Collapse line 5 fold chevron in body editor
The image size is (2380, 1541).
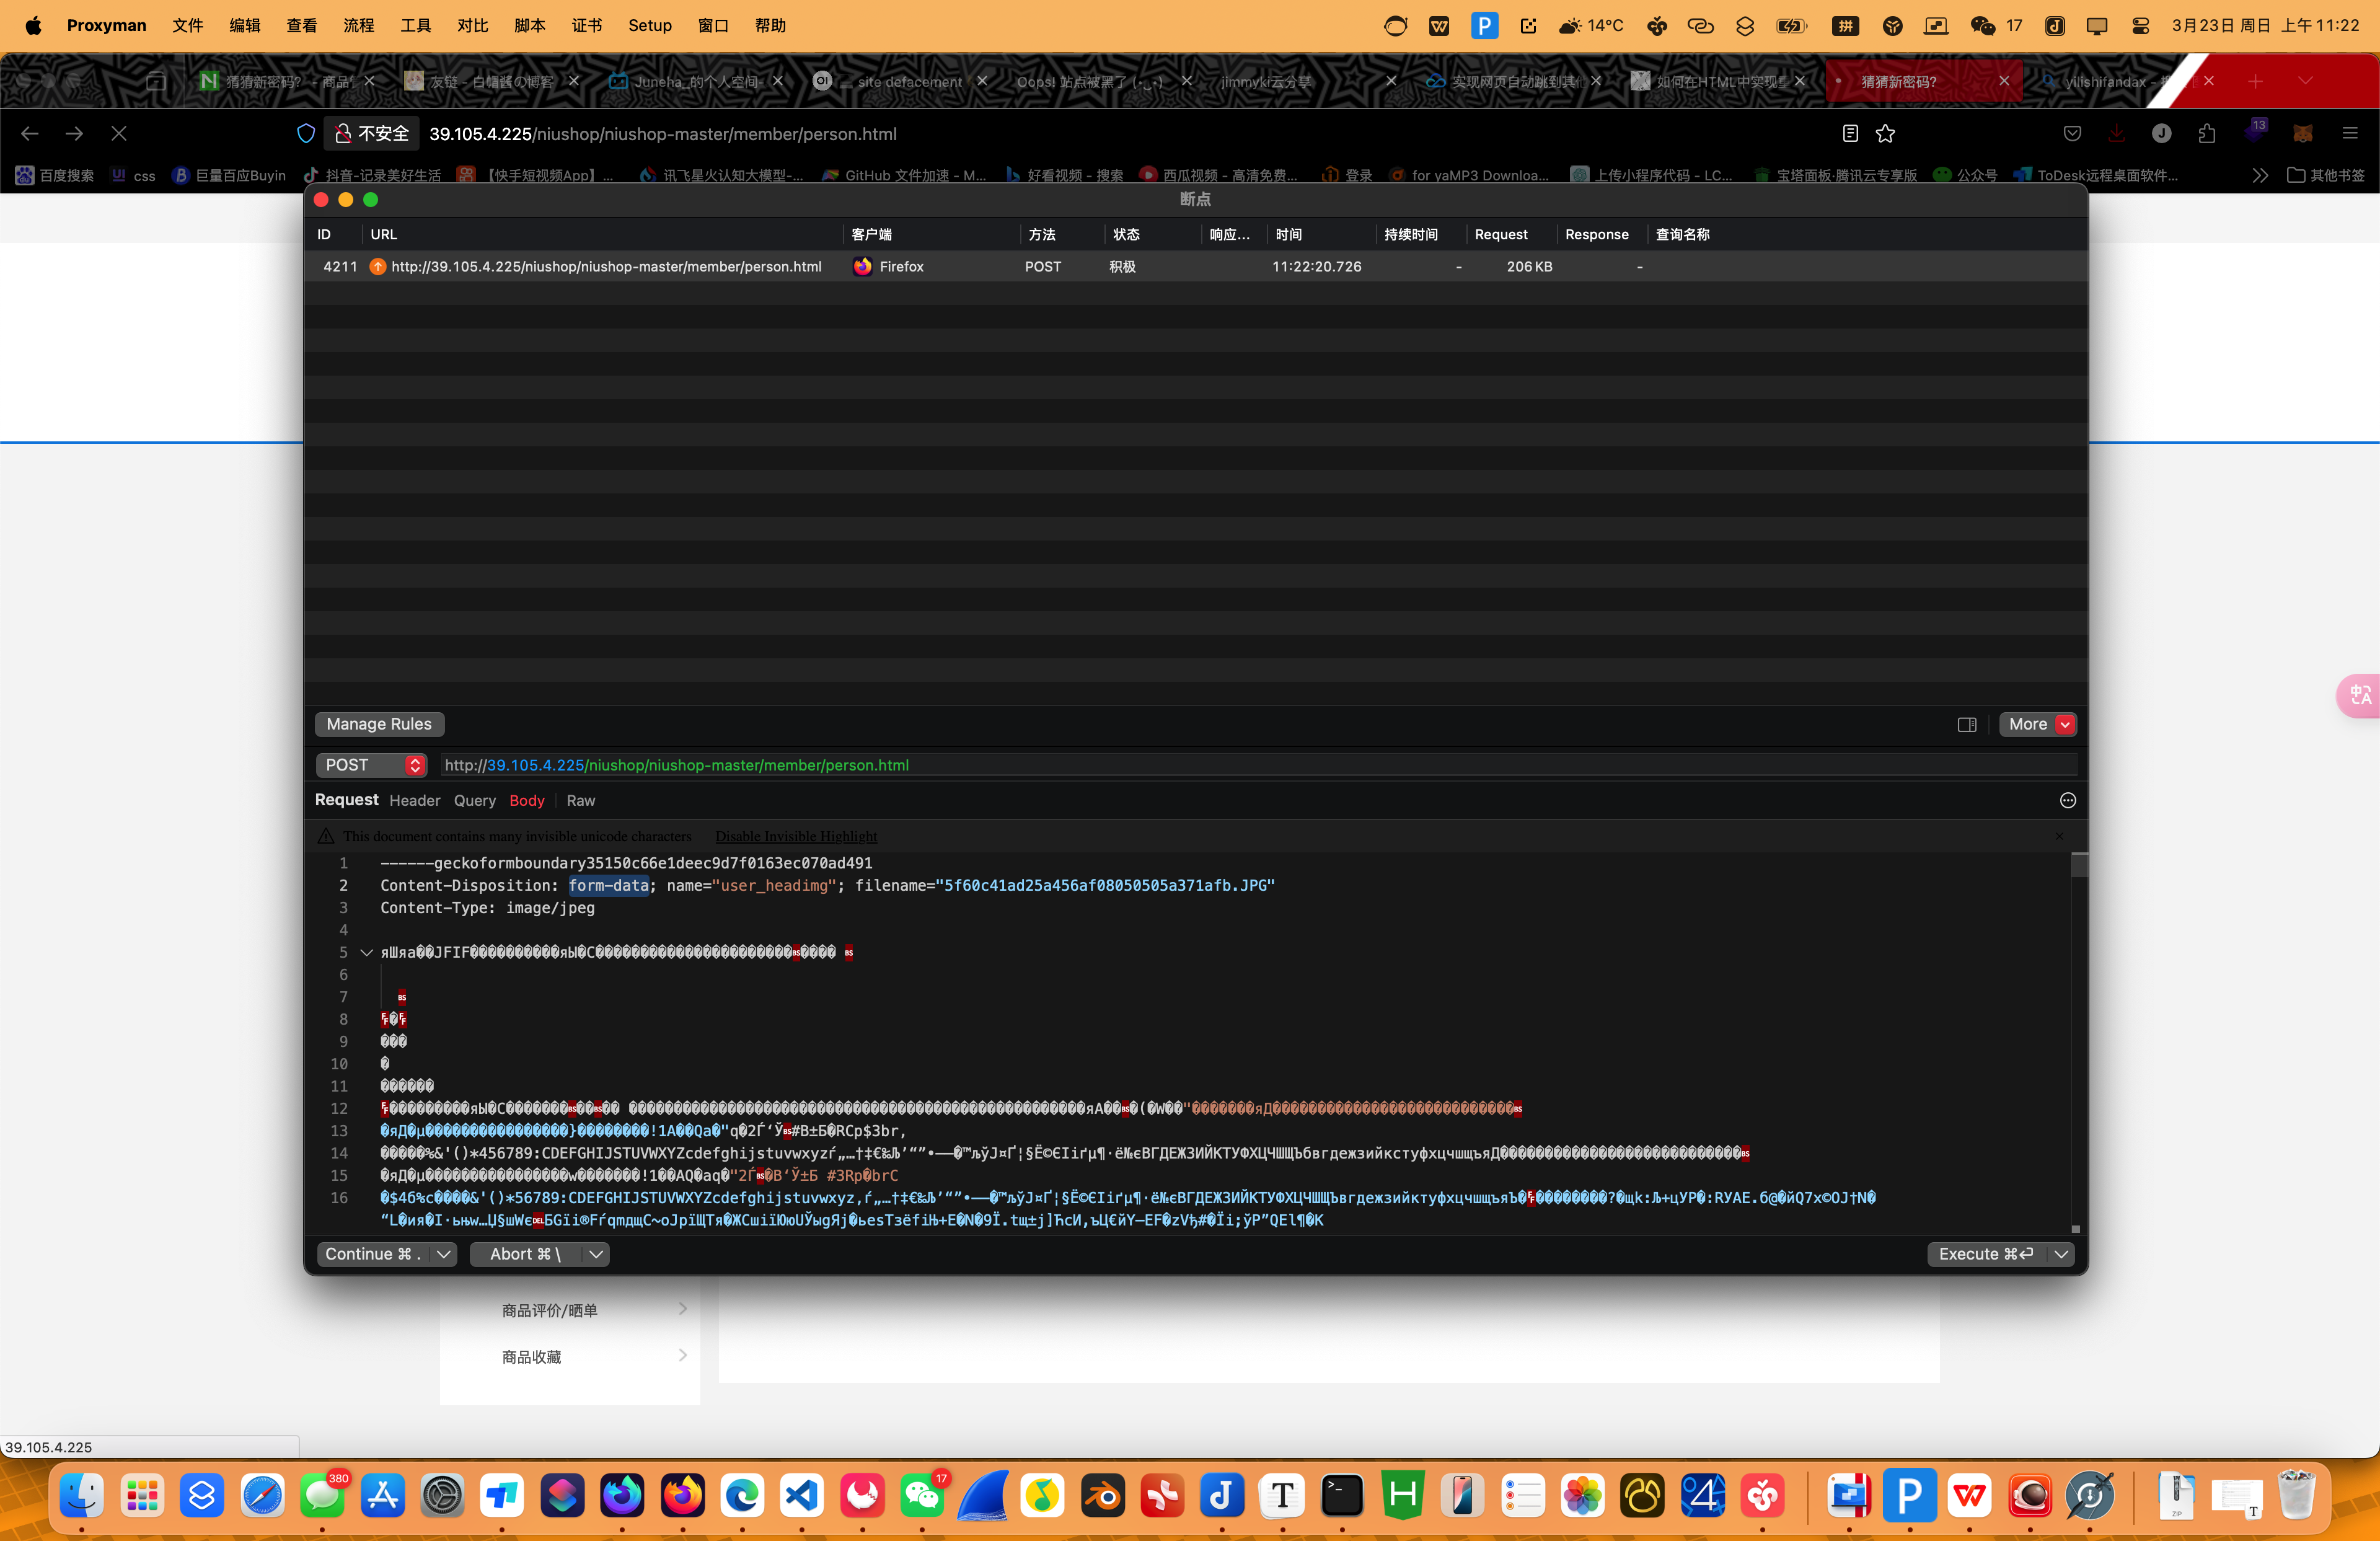[366, 952]
